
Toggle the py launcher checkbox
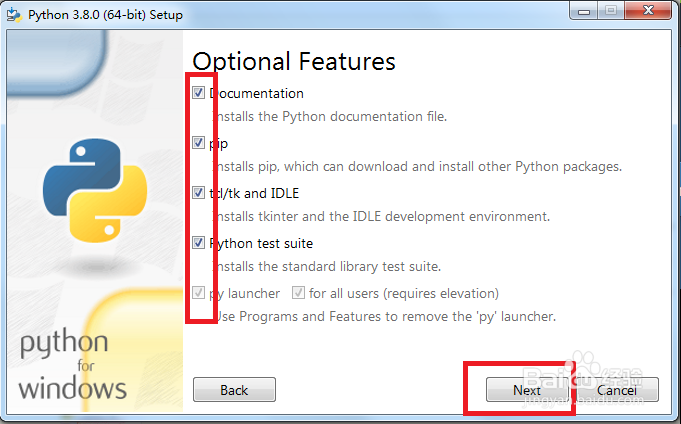(x=199, y=293)
